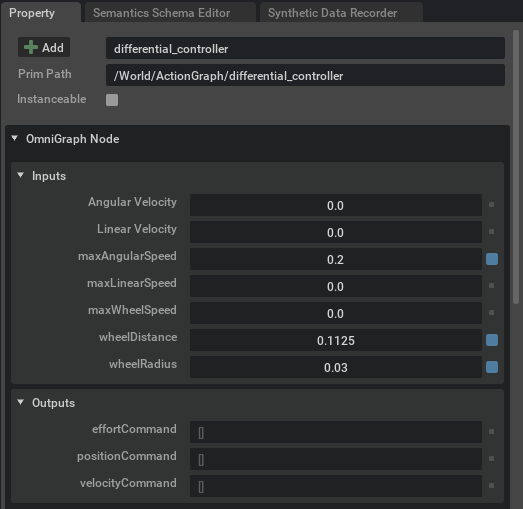Click the wheelDistance label
523x509 pixels.
pos(138,337)
